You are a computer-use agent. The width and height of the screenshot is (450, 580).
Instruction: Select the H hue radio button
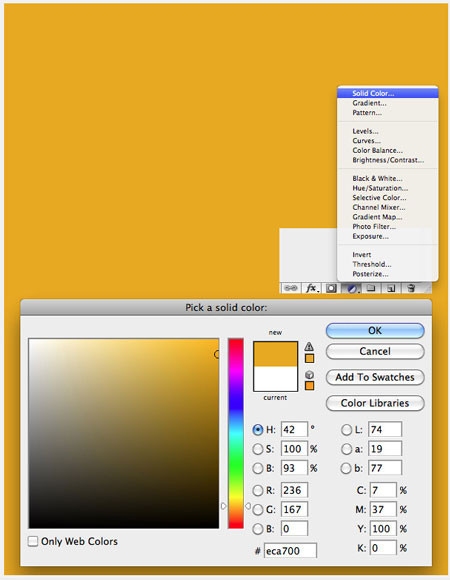pos(258,430)
